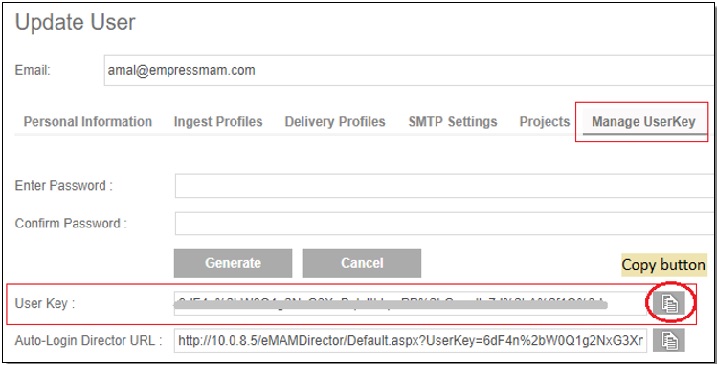
Task: Open the Projects tab
Action: click(545, 122)
